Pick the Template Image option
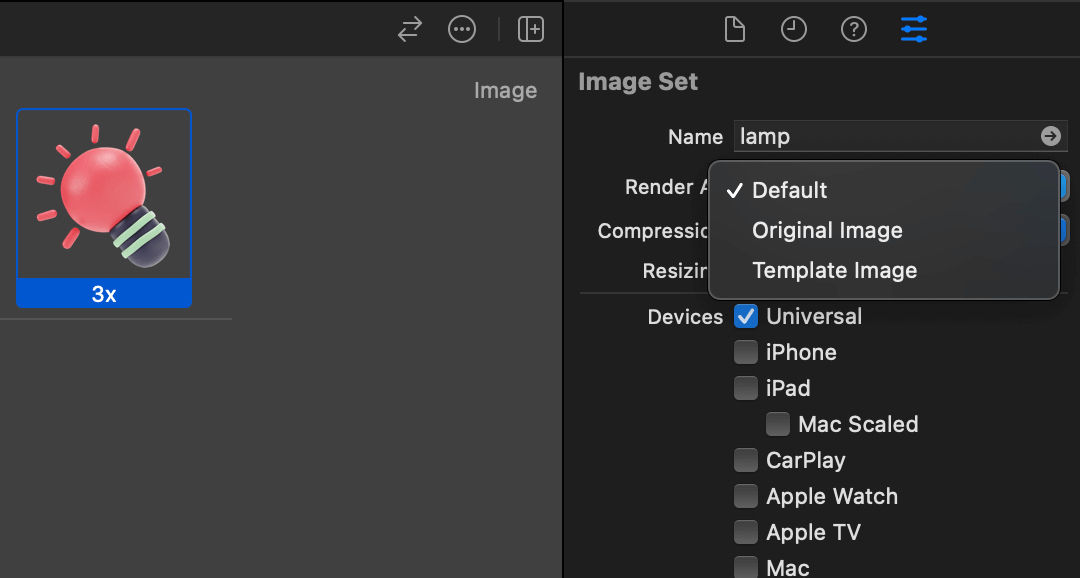 [834, 270]
